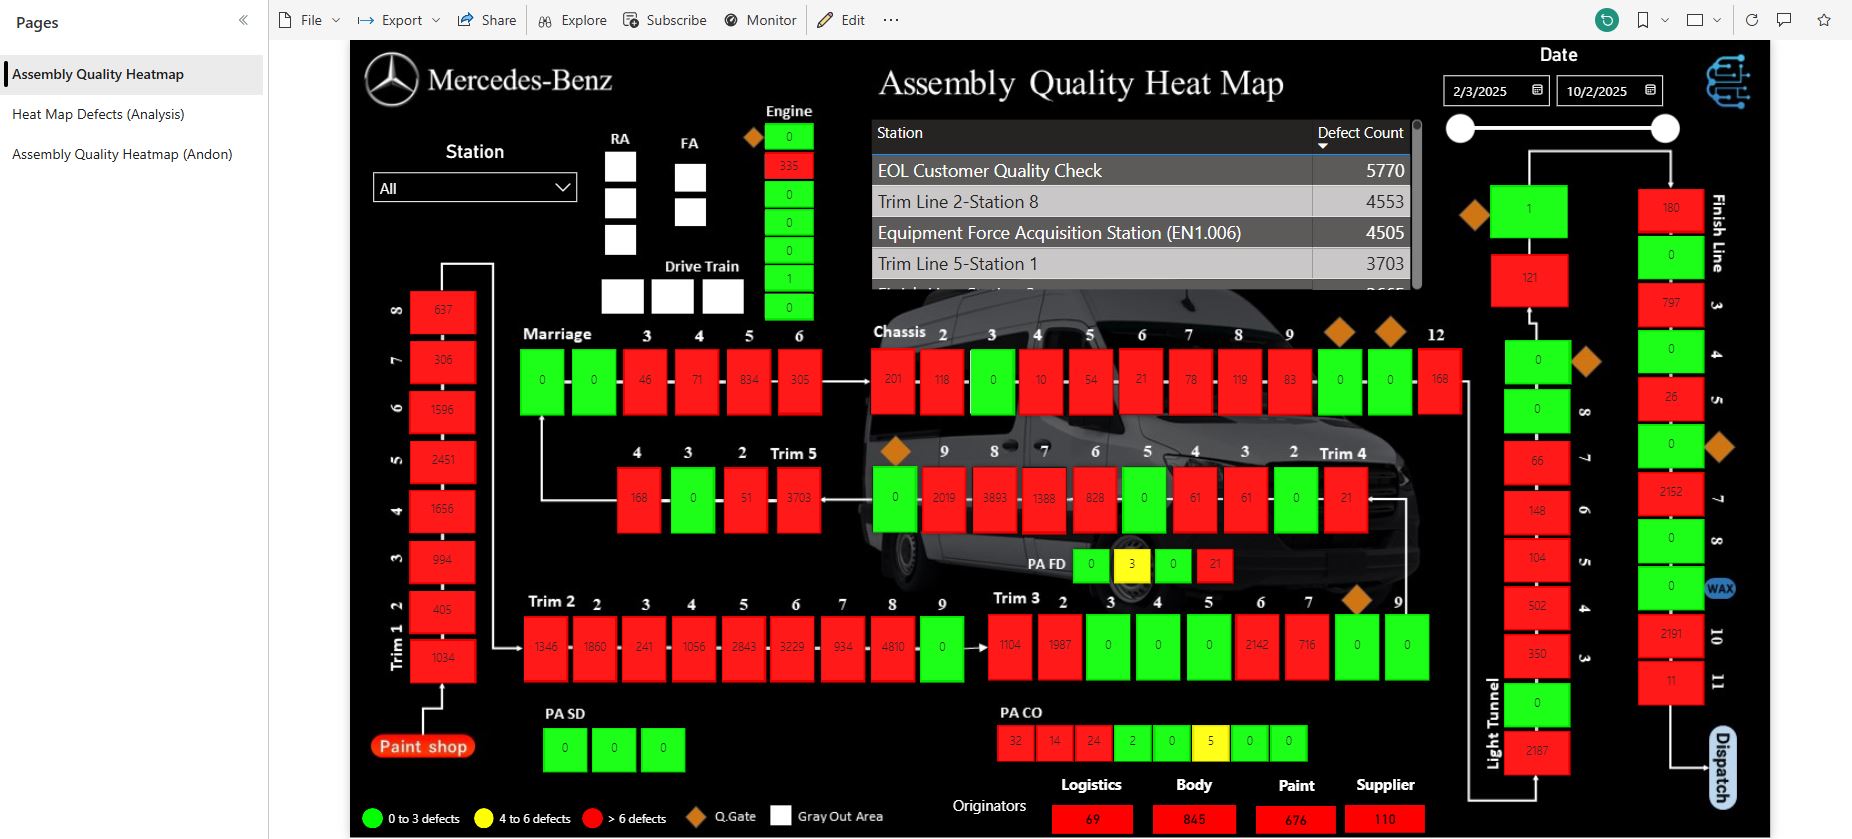Viewport: 1852px width, 839px height.
Task: Click the favorite star icon
Action: point(1824,20)
